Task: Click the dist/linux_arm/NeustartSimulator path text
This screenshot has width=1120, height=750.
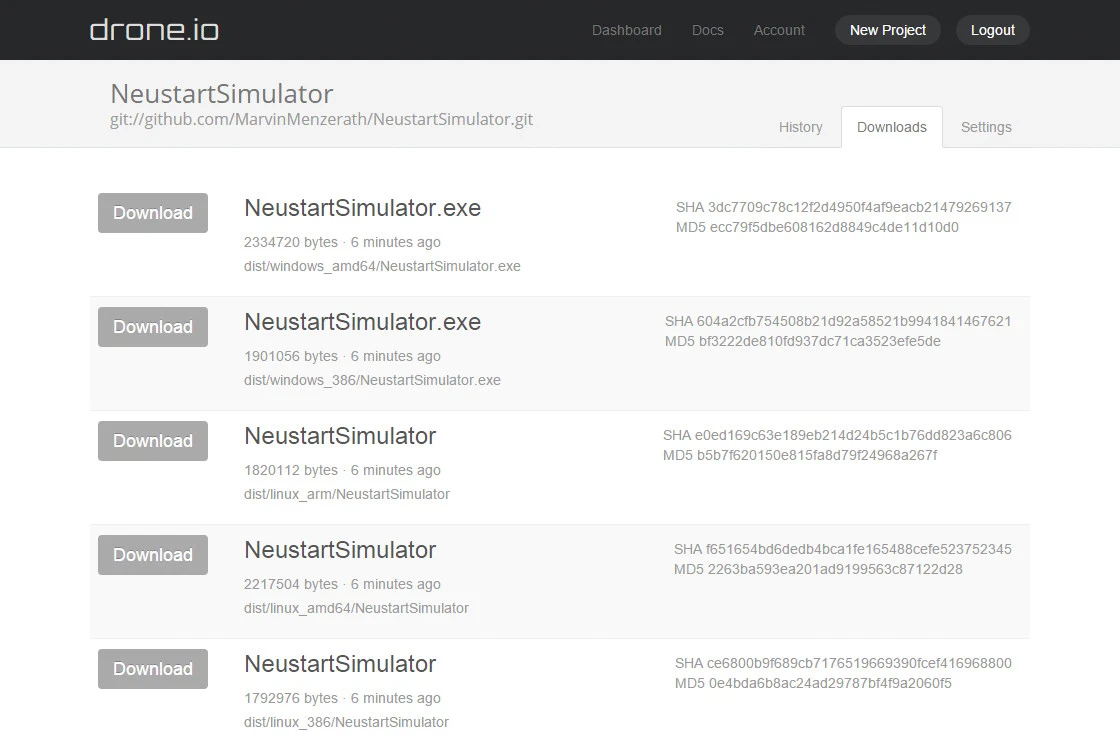Action: (x=346, y=494)
